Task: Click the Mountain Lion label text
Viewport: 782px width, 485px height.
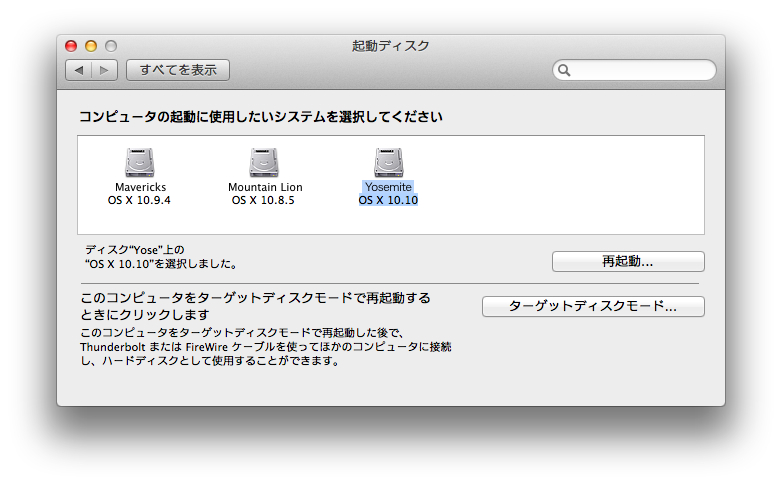Action: [265, 187]
